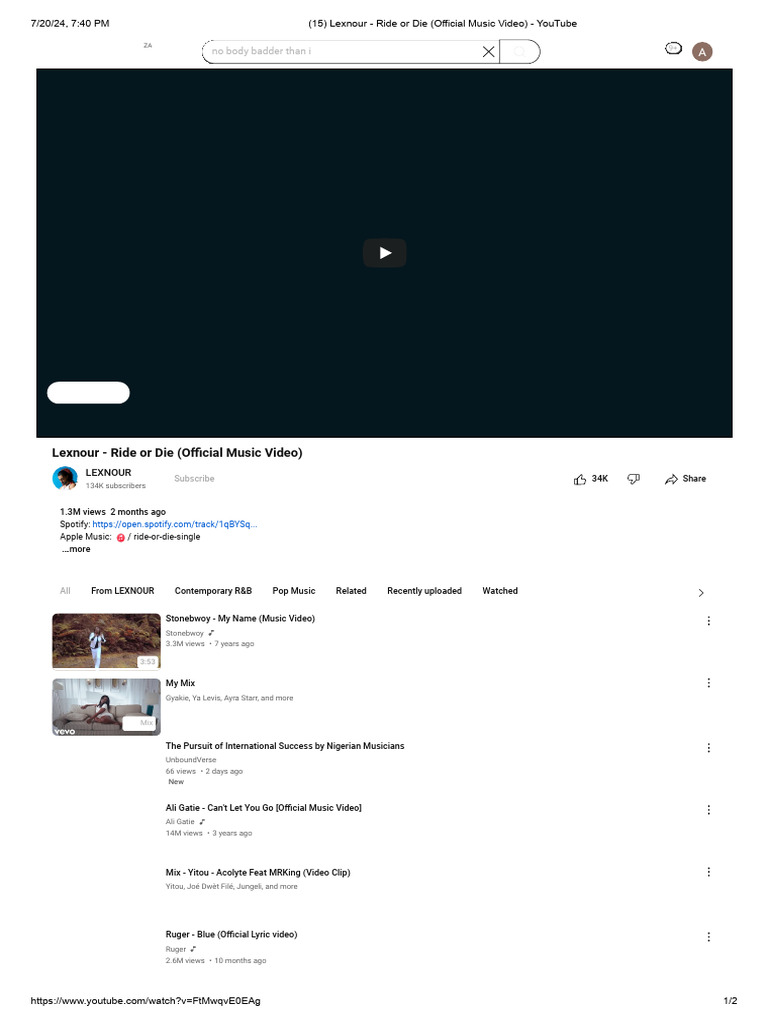The image size is (768, 1024).
Task: Open the notifications bell icon
Action: click(x=673, y=48)
